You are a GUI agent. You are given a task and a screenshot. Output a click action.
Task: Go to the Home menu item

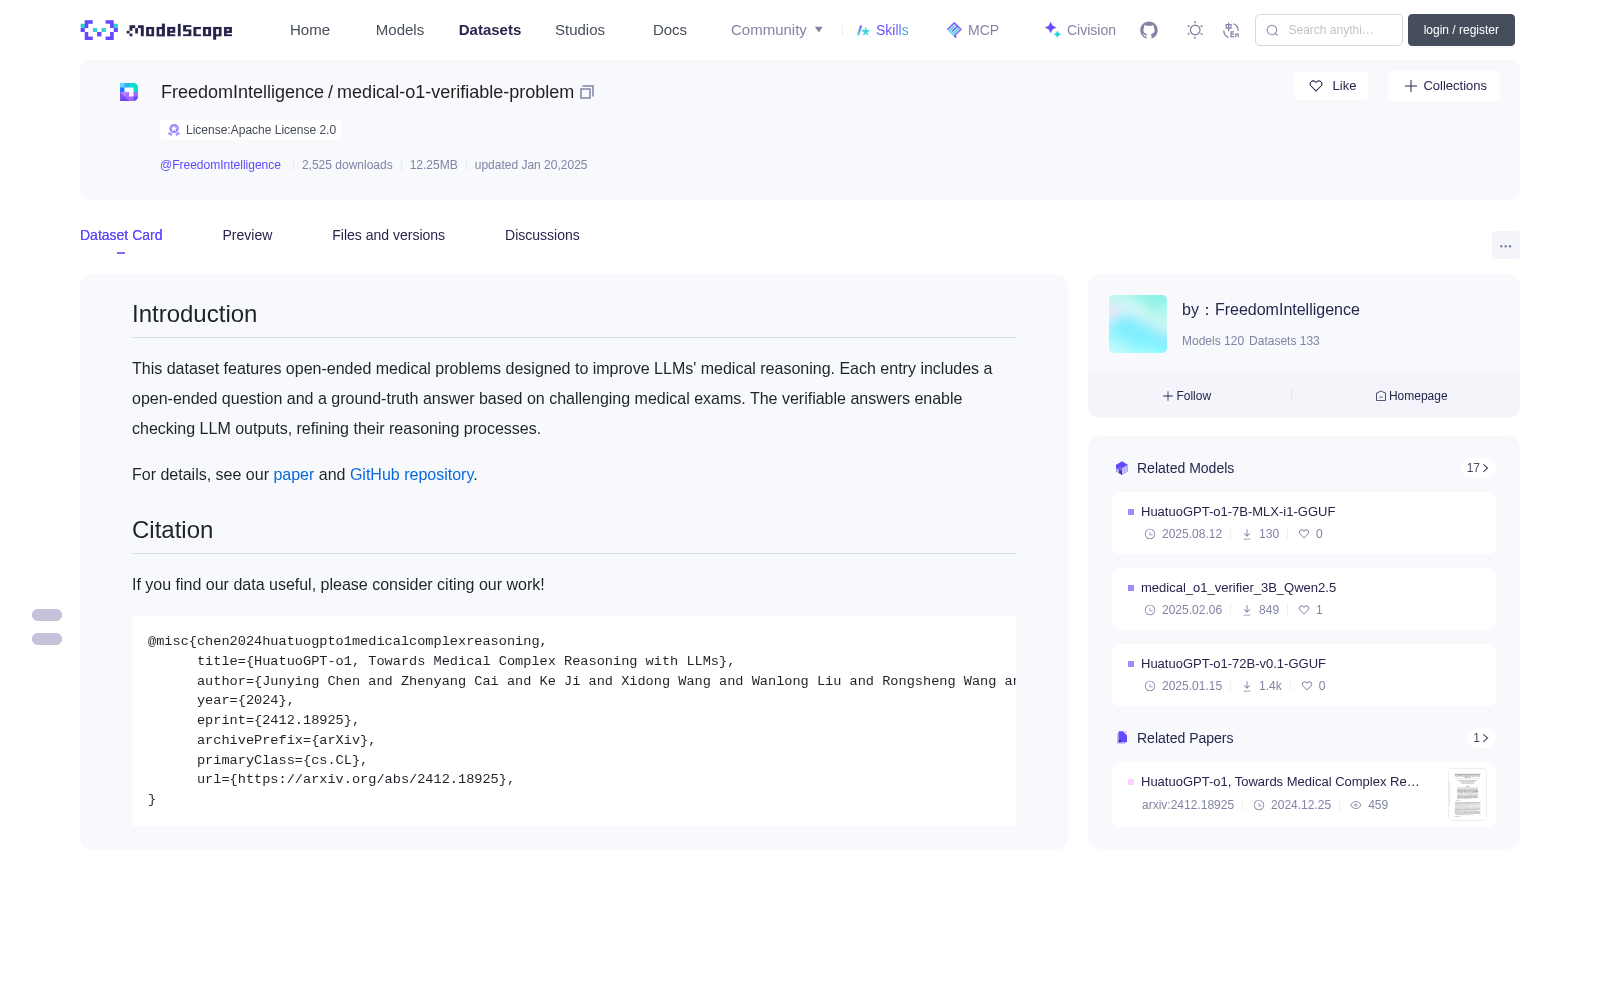coord(310,30)
